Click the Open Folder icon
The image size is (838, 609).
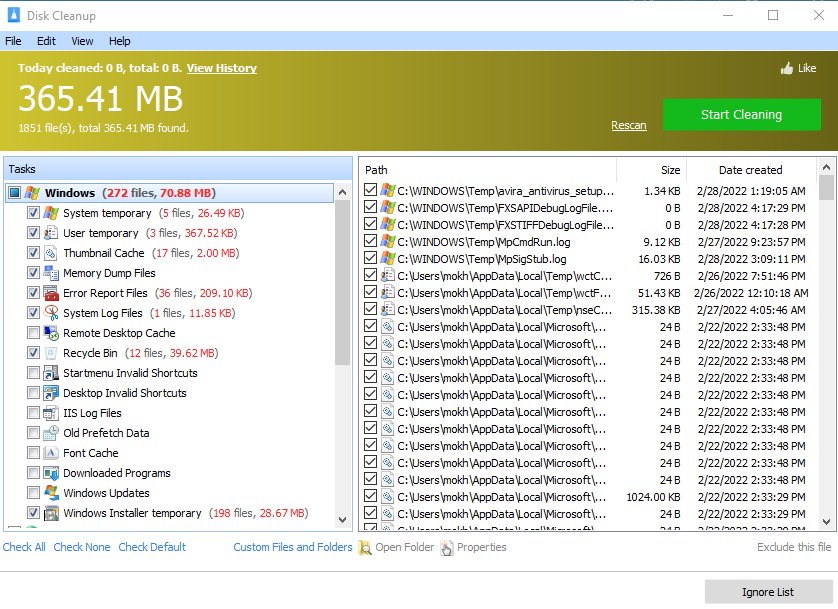click(x=365, y=548)
